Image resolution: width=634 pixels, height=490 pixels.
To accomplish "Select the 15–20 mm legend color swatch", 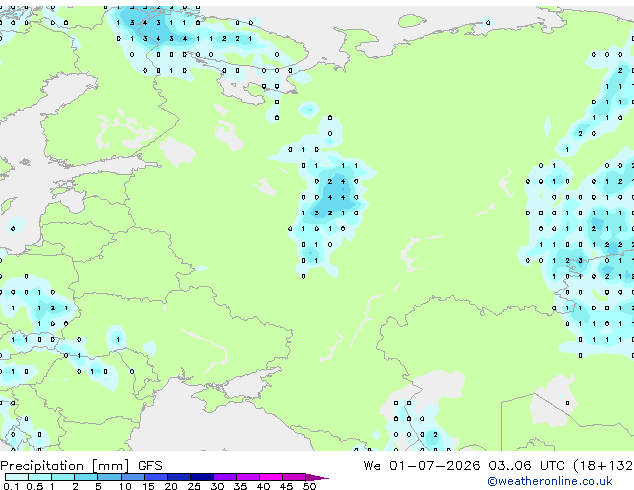I will 156,477.
